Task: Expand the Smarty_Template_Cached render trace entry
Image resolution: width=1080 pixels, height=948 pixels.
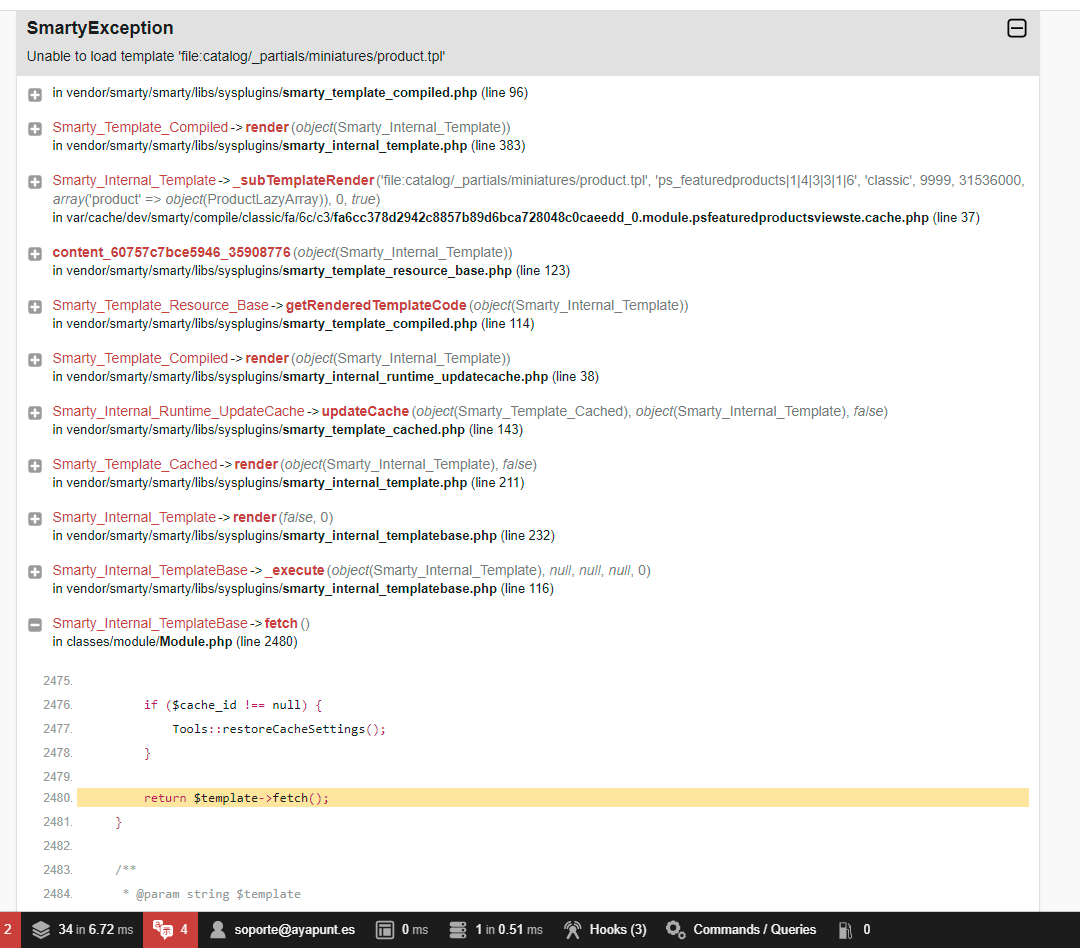Action: click(x=35, y=466)
